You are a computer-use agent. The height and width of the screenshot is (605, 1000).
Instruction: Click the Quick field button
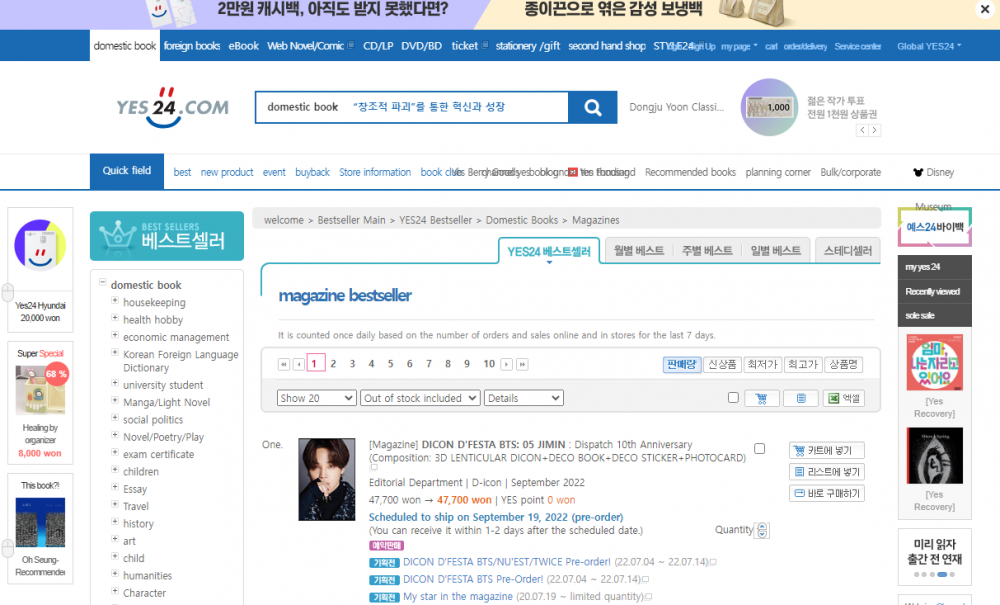pos(127,171)
